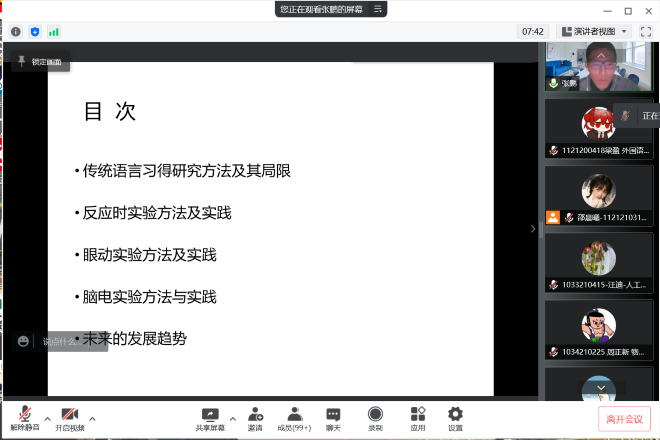Open the 成员 members list
660x440 pixels.
pyautogui.click(x=295, y=417)
